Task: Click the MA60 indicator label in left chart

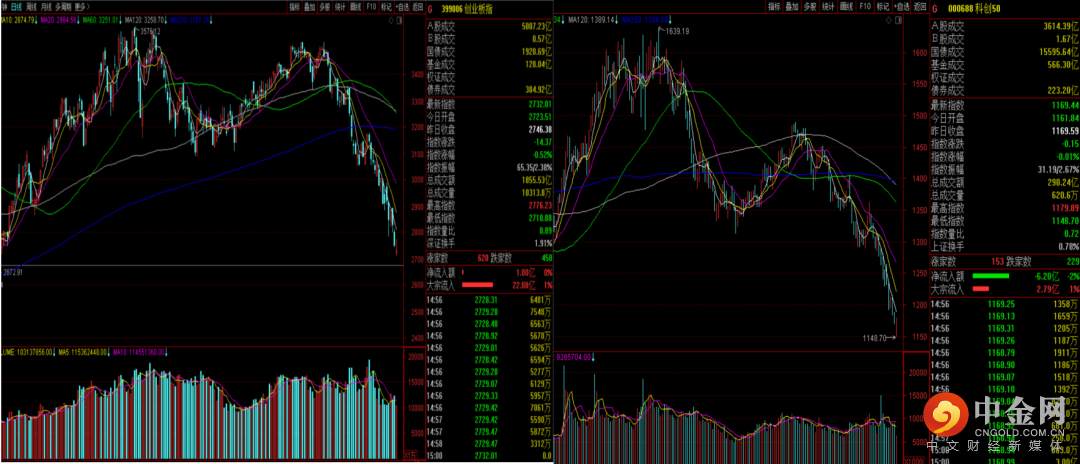Action: (x=102, y=20)
